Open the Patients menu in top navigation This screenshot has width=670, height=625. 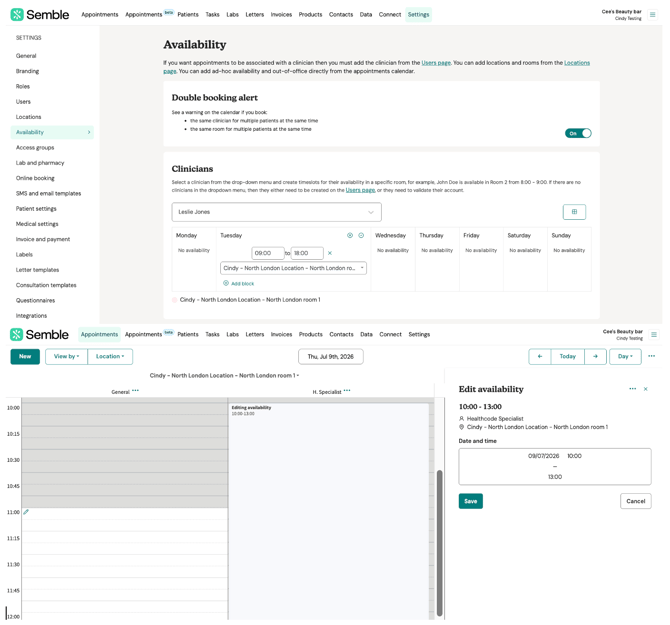188,15
